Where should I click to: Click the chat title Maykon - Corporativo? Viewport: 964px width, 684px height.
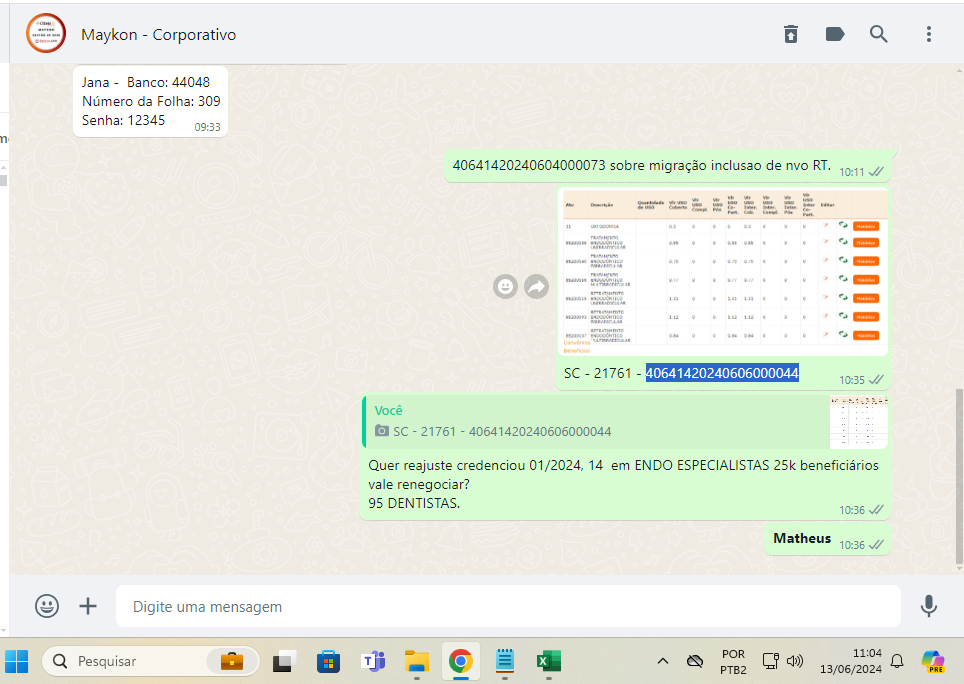coord(159,34)
